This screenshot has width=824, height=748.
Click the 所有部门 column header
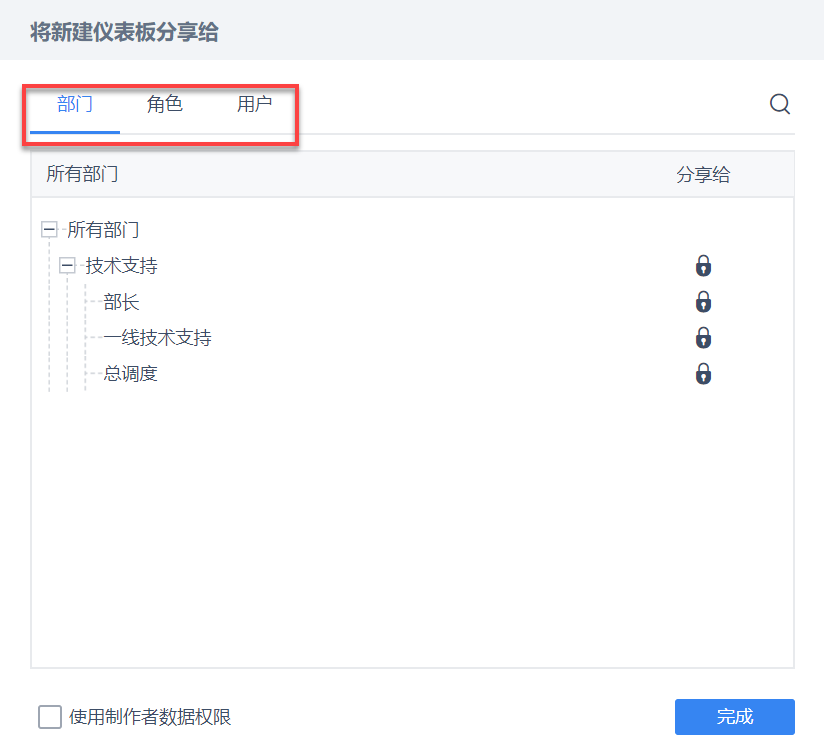(82, 174)
